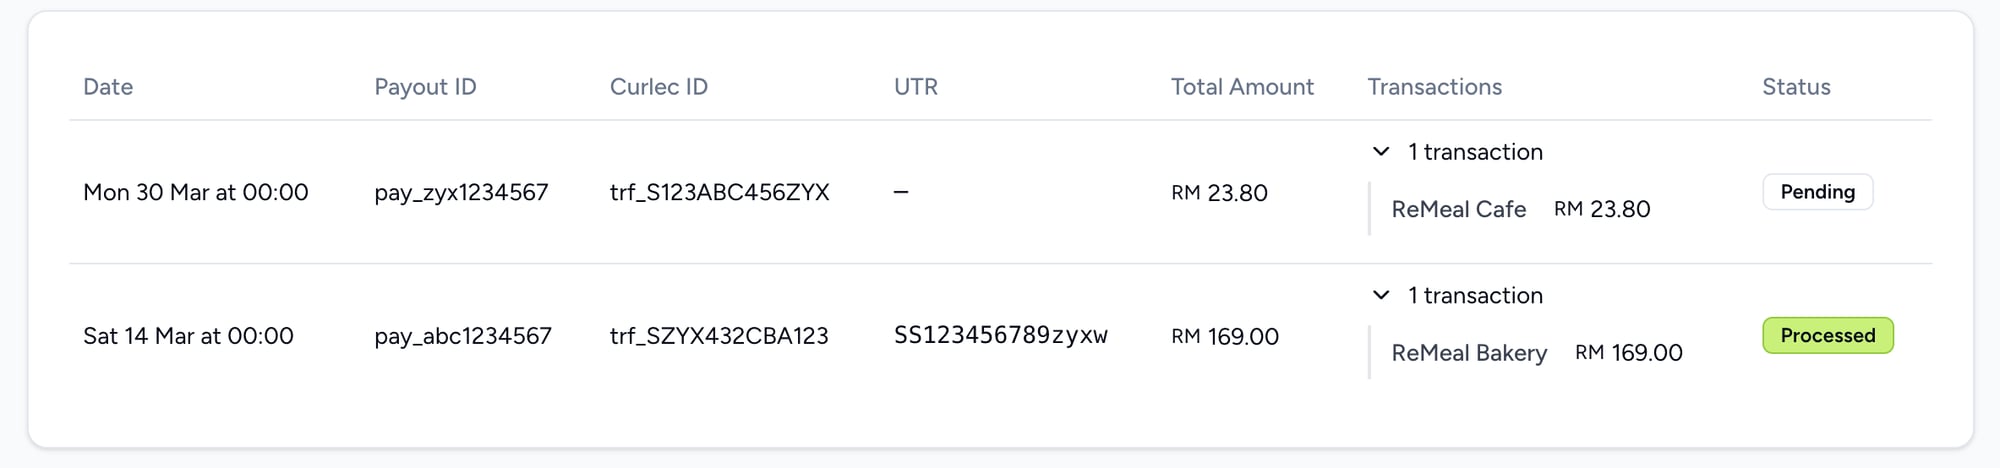Screen dimensions: 2000x468
Task: Click the Date column header
Action: click(x=108, y=87)
